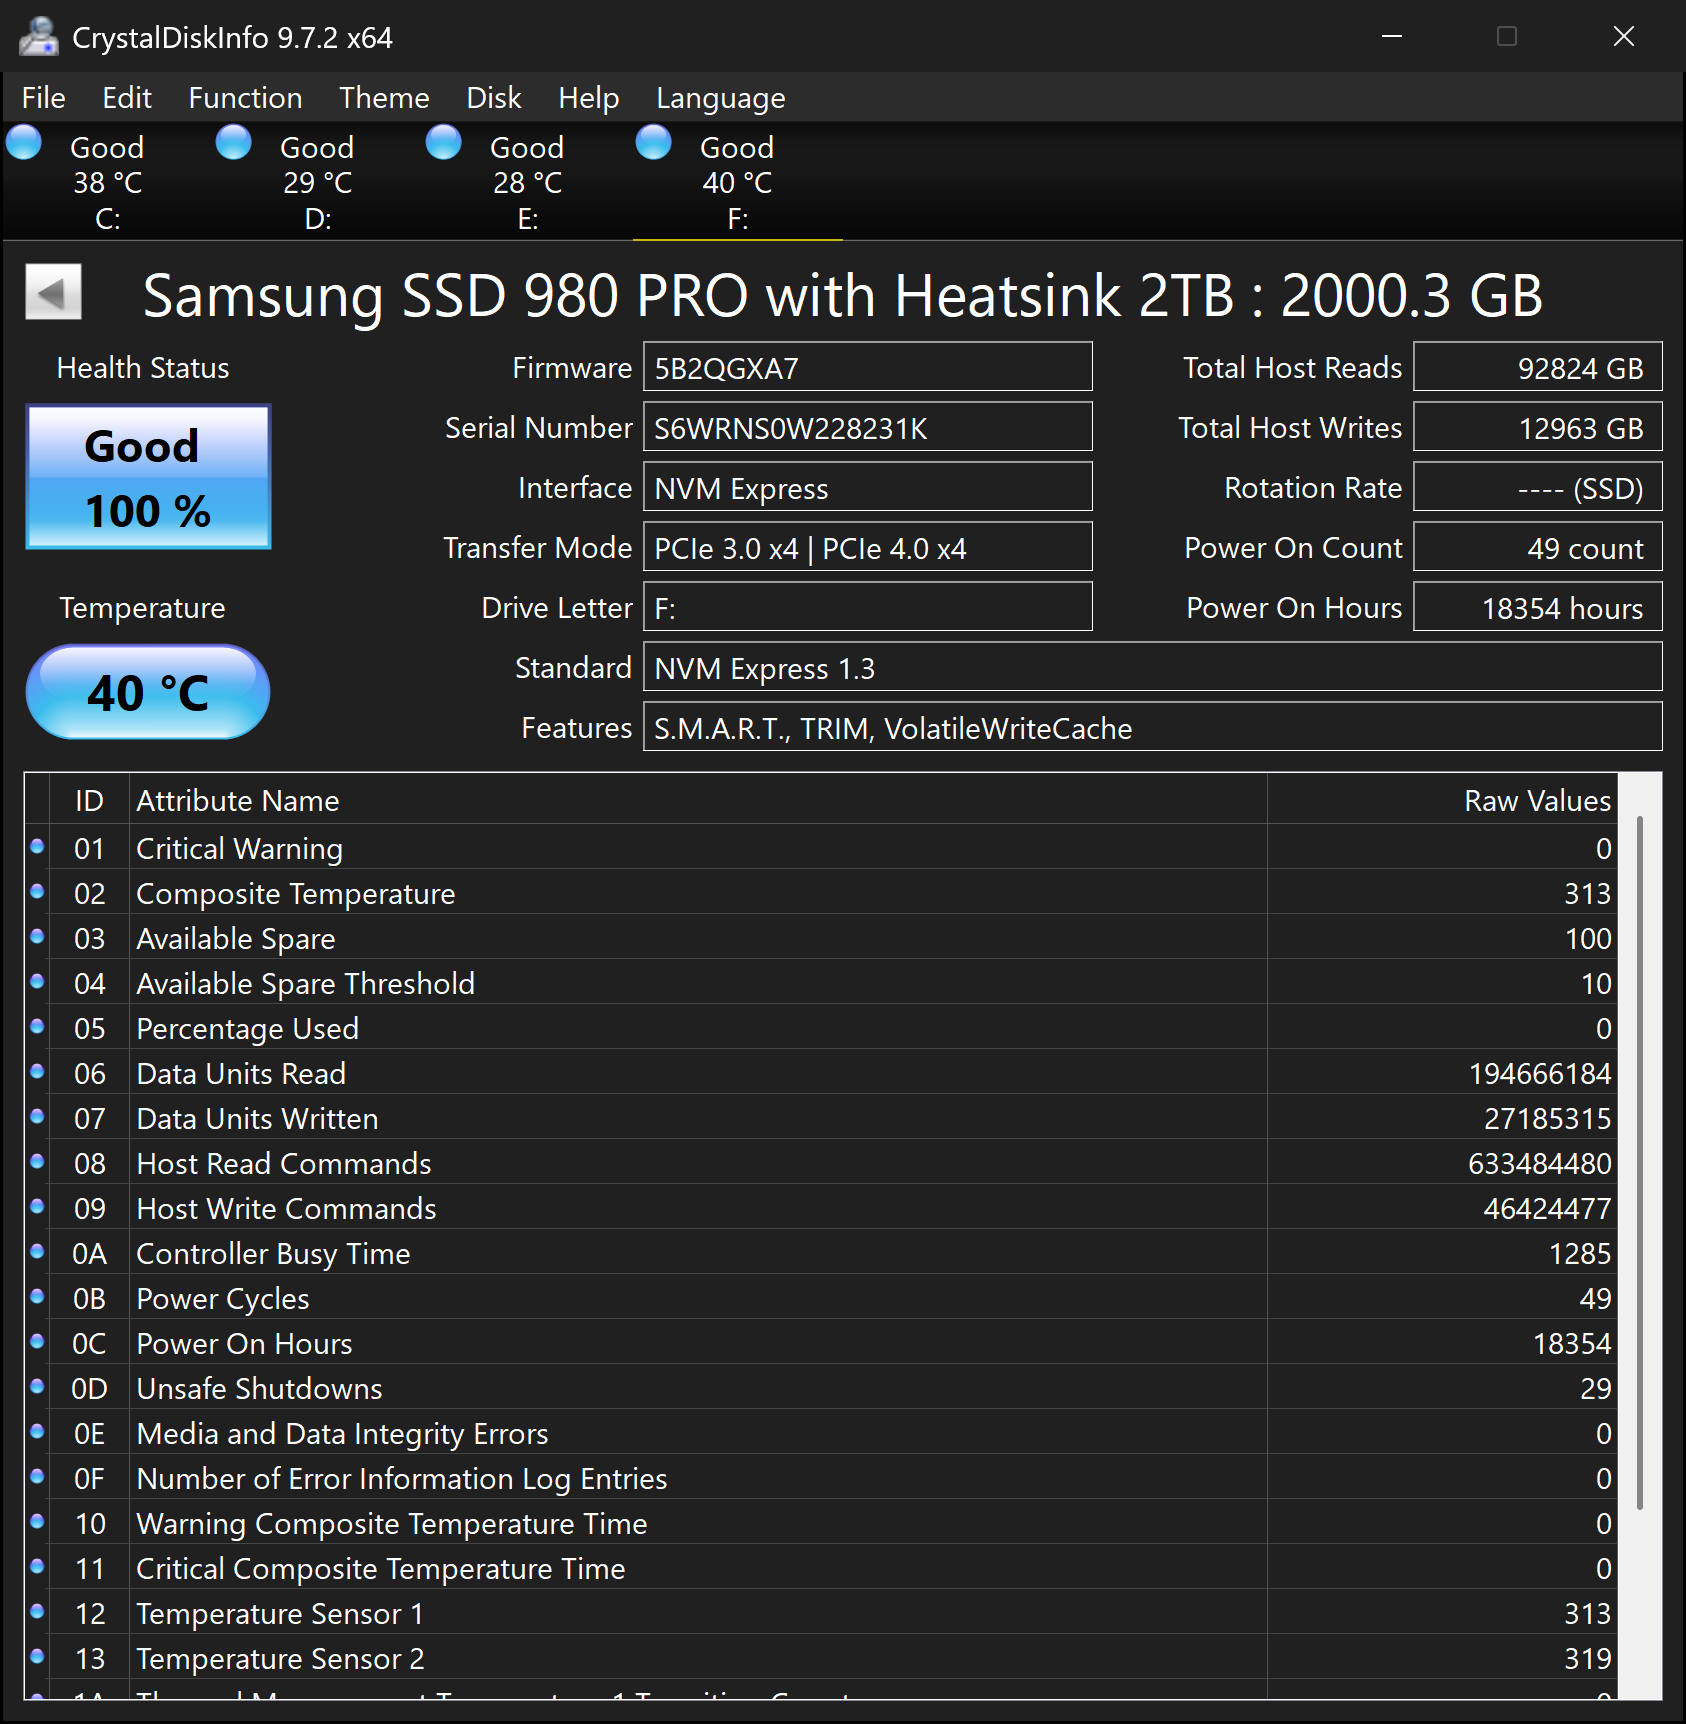Click the Good 100 % health status button

pos(148,477)
